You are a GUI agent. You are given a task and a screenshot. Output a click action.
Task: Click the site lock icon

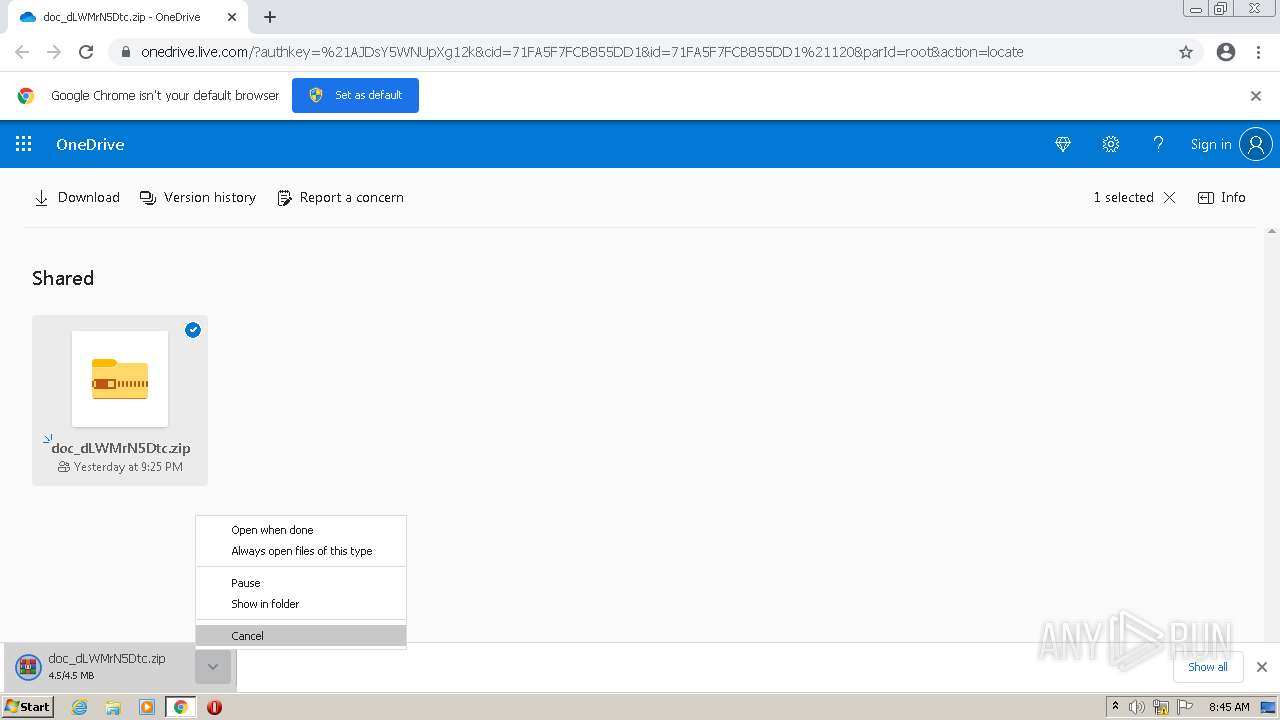(125, 52)
